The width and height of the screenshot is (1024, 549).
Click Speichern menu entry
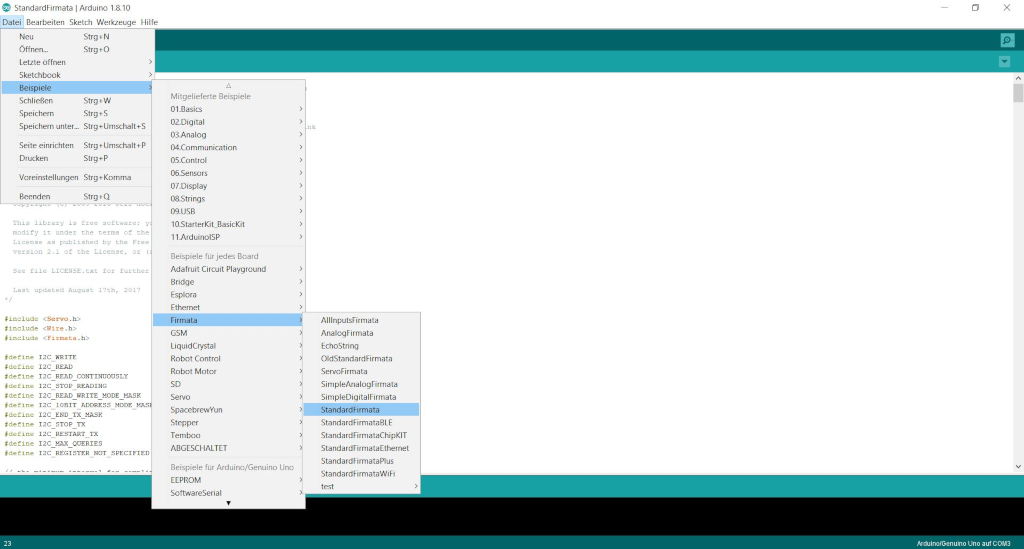[x=77, y=114]
